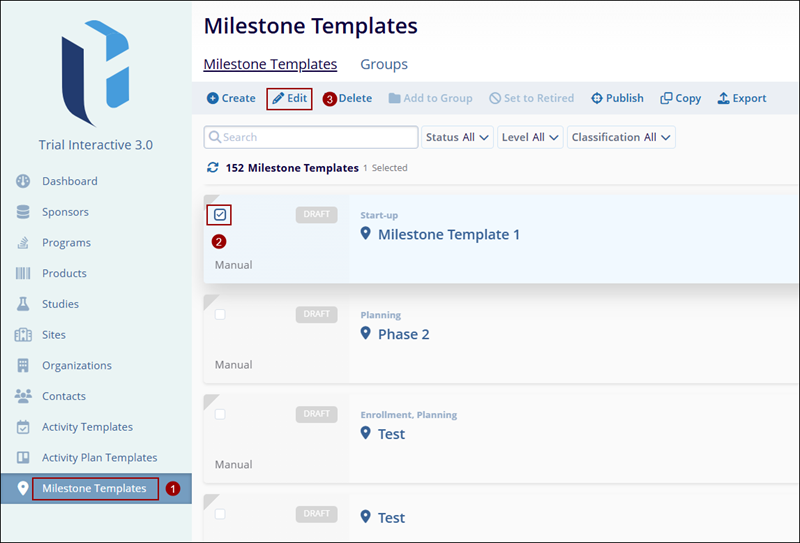The width and height of the screenshot is (800, 543).
Task: Click the refresh icon beside 152 Milestone Templates
Action: pyautogui.click(x=212, y=168)
